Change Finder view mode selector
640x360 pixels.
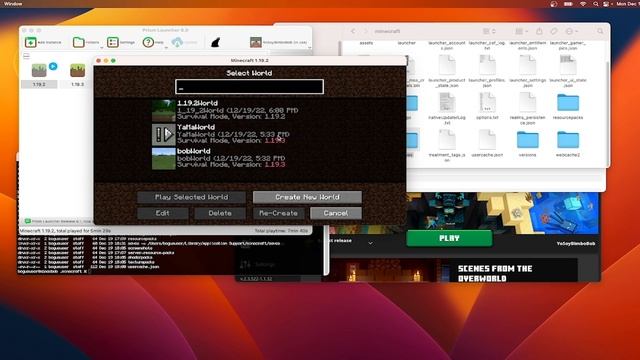click(489, 31)
